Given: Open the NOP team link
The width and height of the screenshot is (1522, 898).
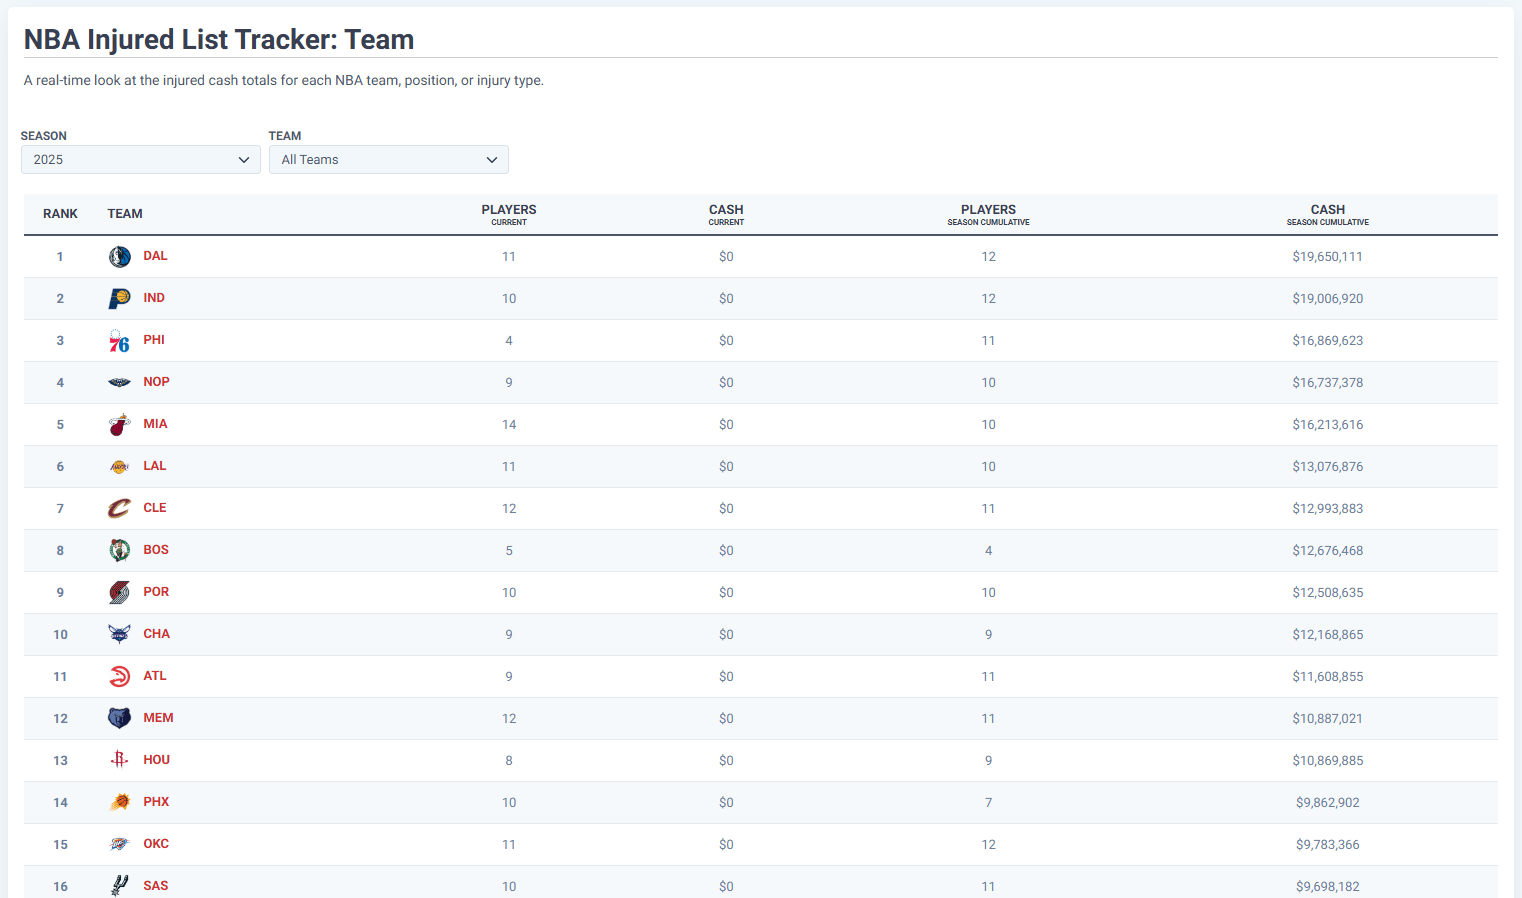Looking at the screenshot, I should tap(156, 382).
